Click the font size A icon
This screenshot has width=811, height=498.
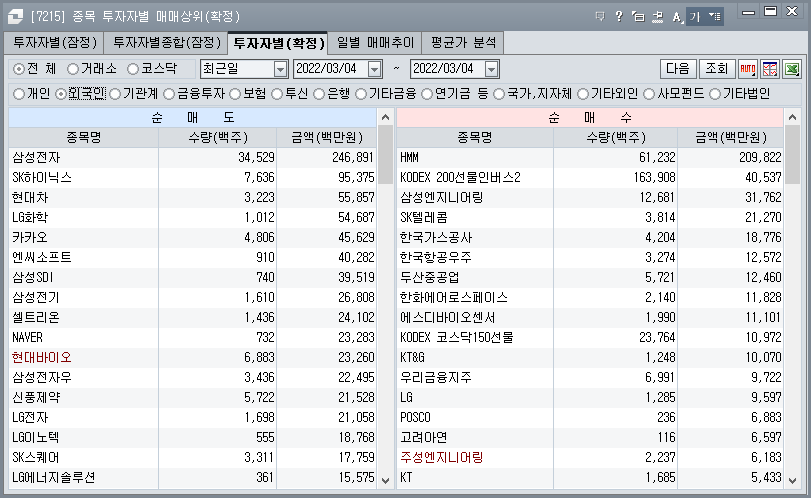[677, 17]
